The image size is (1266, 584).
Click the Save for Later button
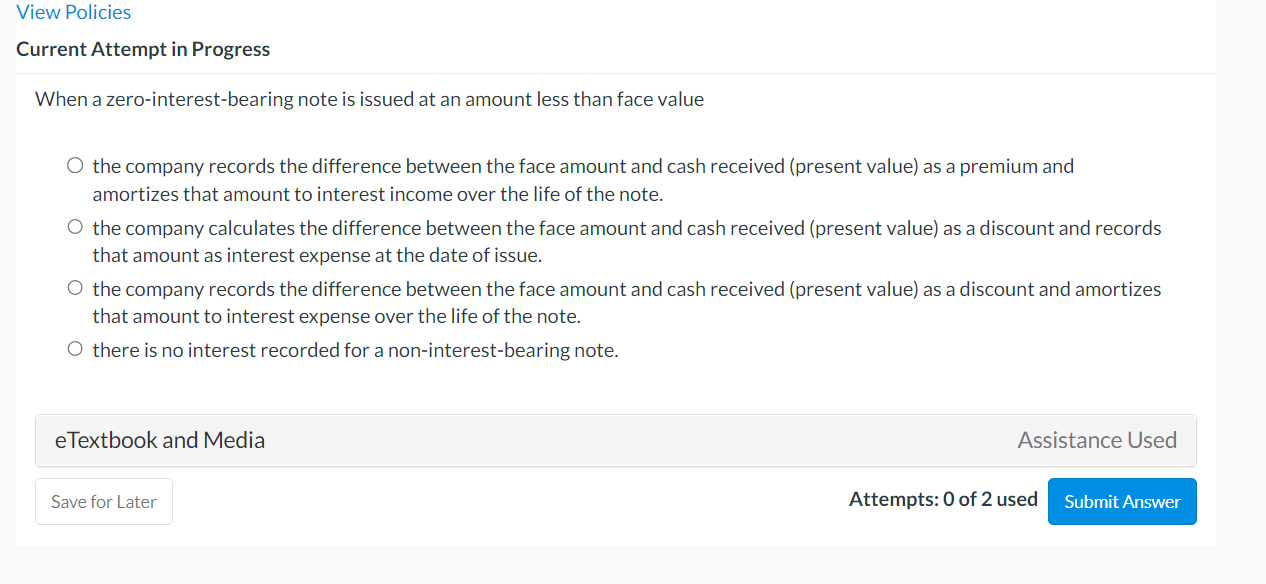click(103, 501)
